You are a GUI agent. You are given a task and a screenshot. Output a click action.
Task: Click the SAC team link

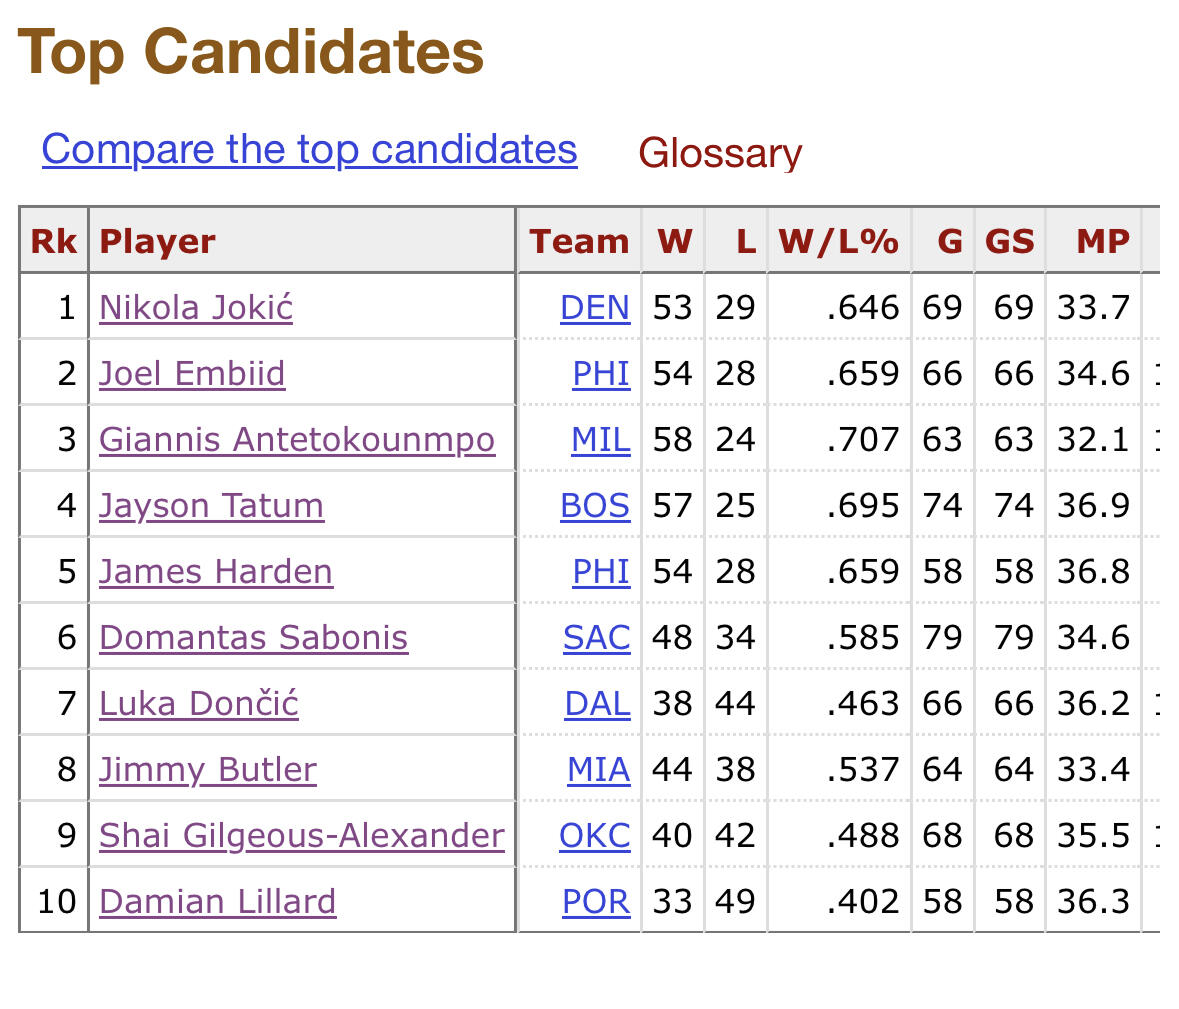[x=596, y=638]
